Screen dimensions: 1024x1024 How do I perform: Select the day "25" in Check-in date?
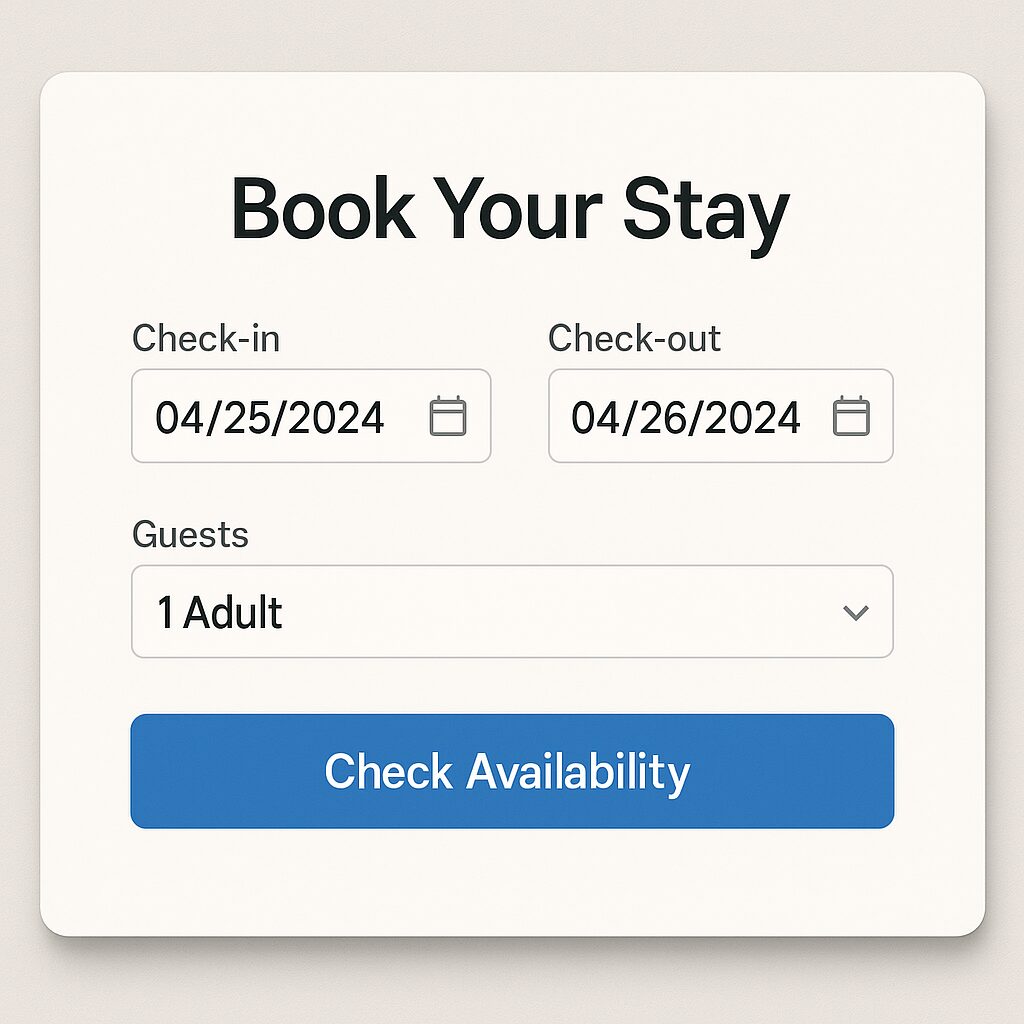coord(246,417)
